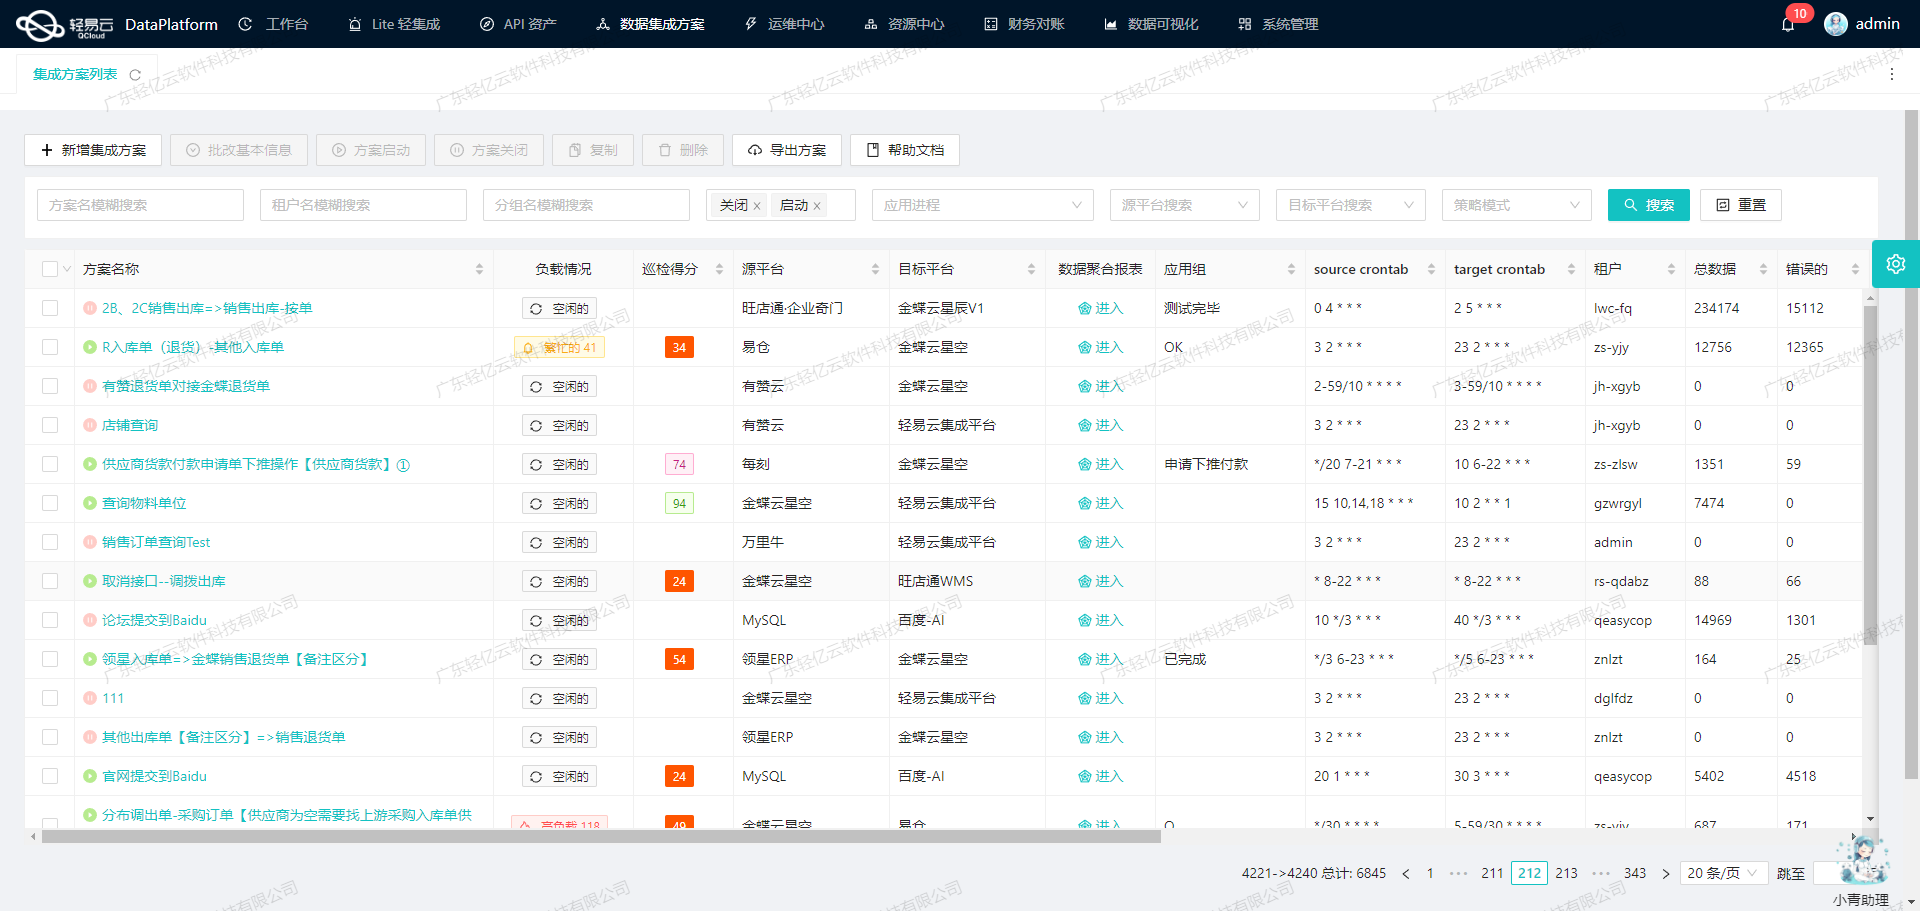This screenshot has height=911, width=1920.
Task: Click 空闲的 load badge in 店铺查询 row
Action: (559, 425)
